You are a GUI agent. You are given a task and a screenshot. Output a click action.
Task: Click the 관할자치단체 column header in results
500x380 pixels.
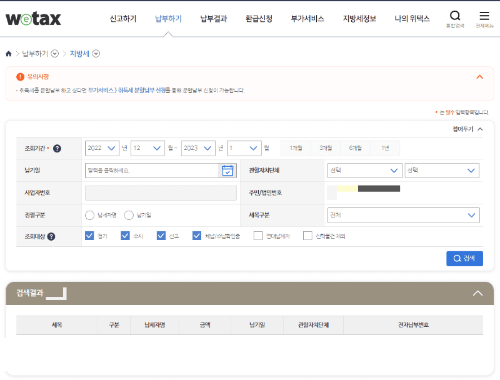(313, 325)
